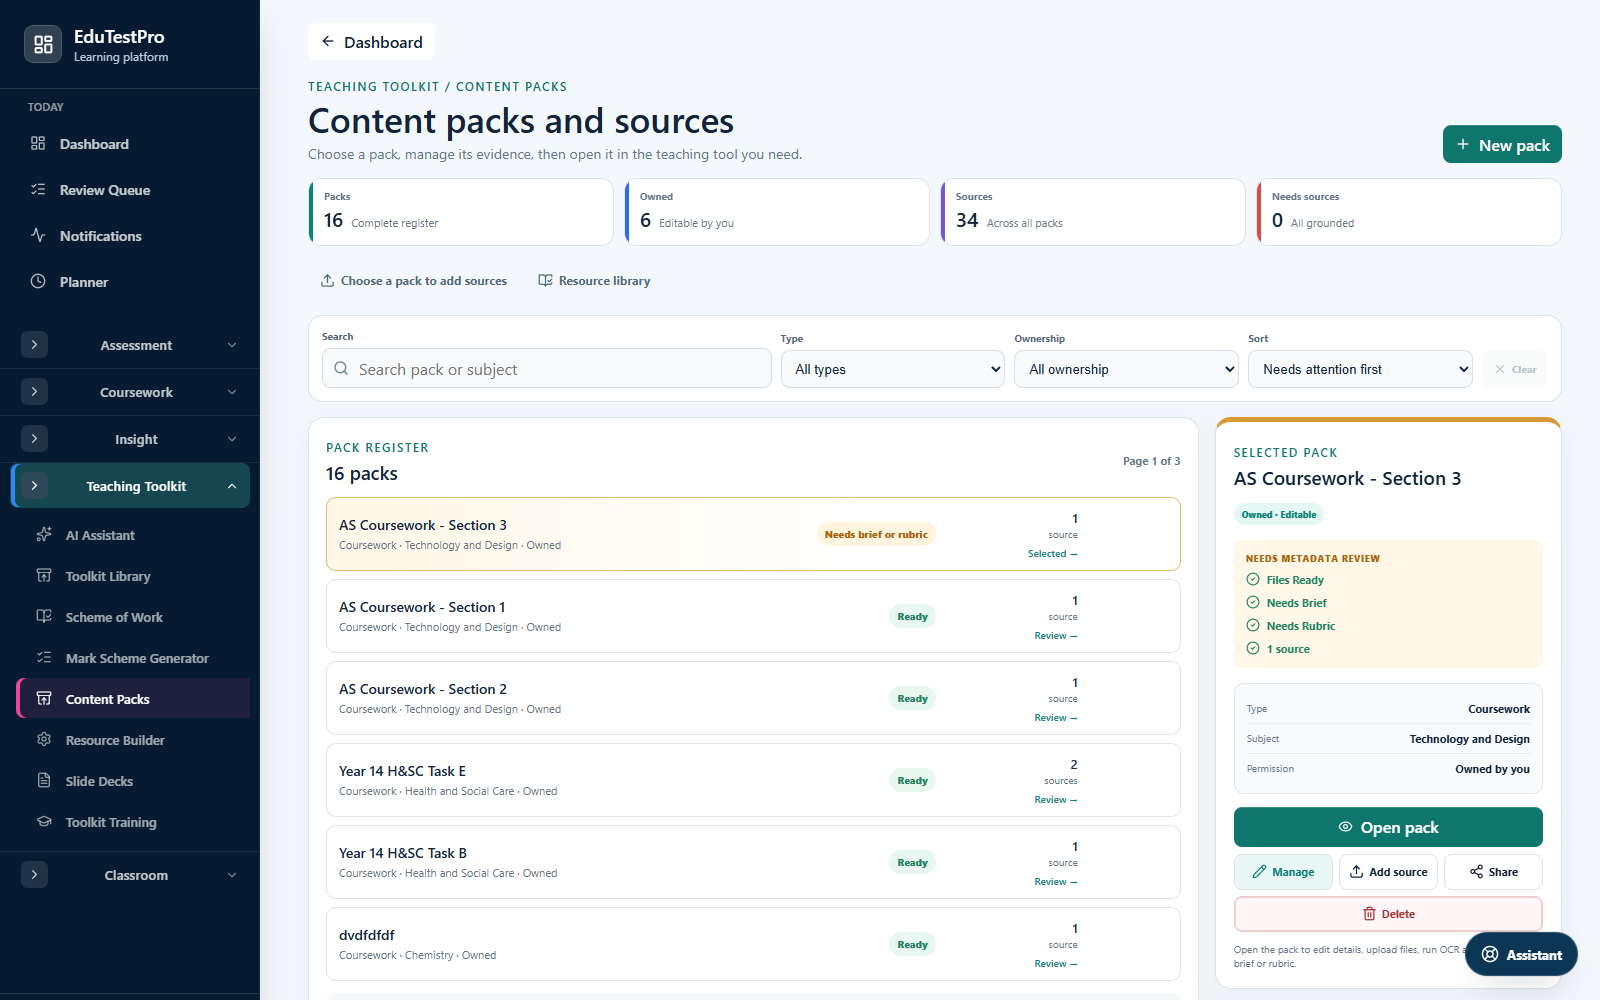Review the Year 14 H&SC Task E pack
Viewport: 1600px width, 1000px height.
pyautogui.click(x=1055, y=800)
